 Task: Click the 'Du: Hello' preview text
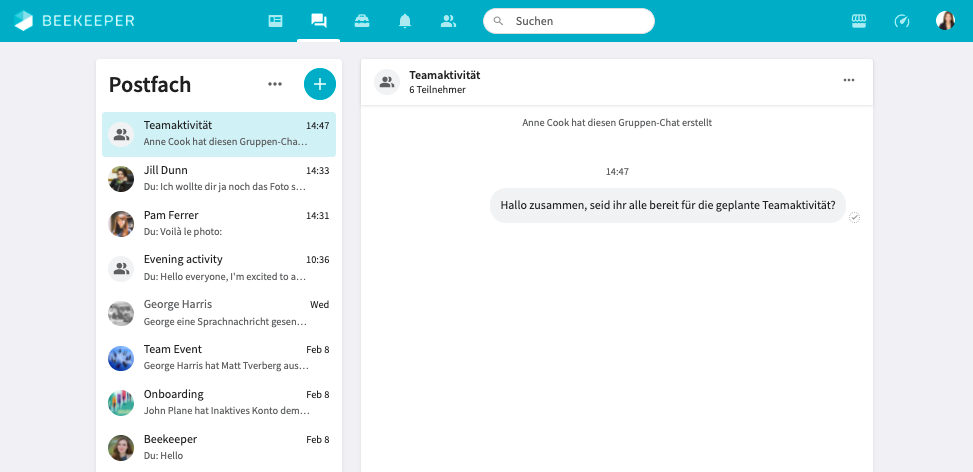pyautogui.click(x=163, y=456)
